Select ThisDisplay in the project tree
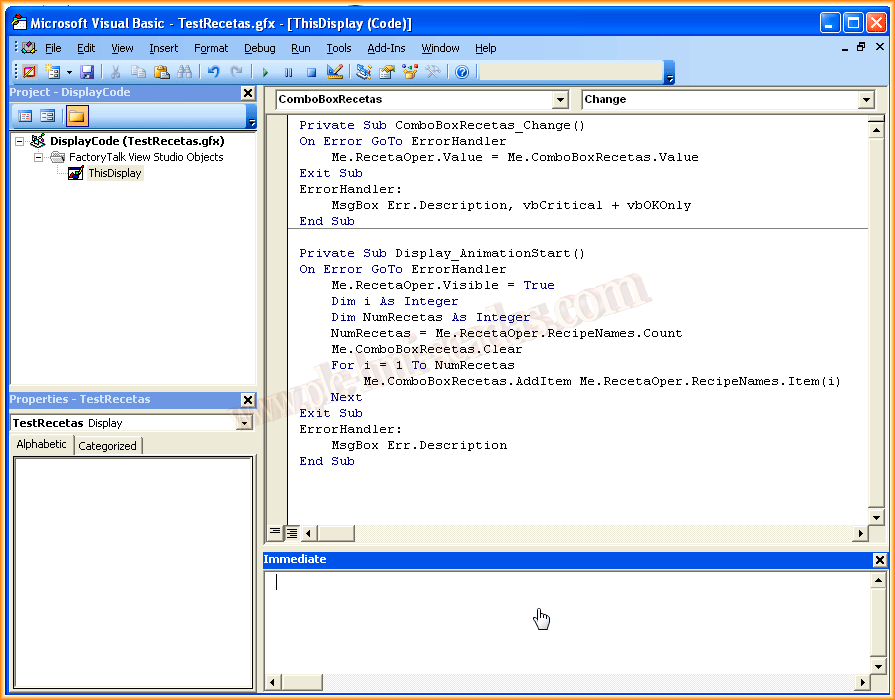 pos(114,173)
